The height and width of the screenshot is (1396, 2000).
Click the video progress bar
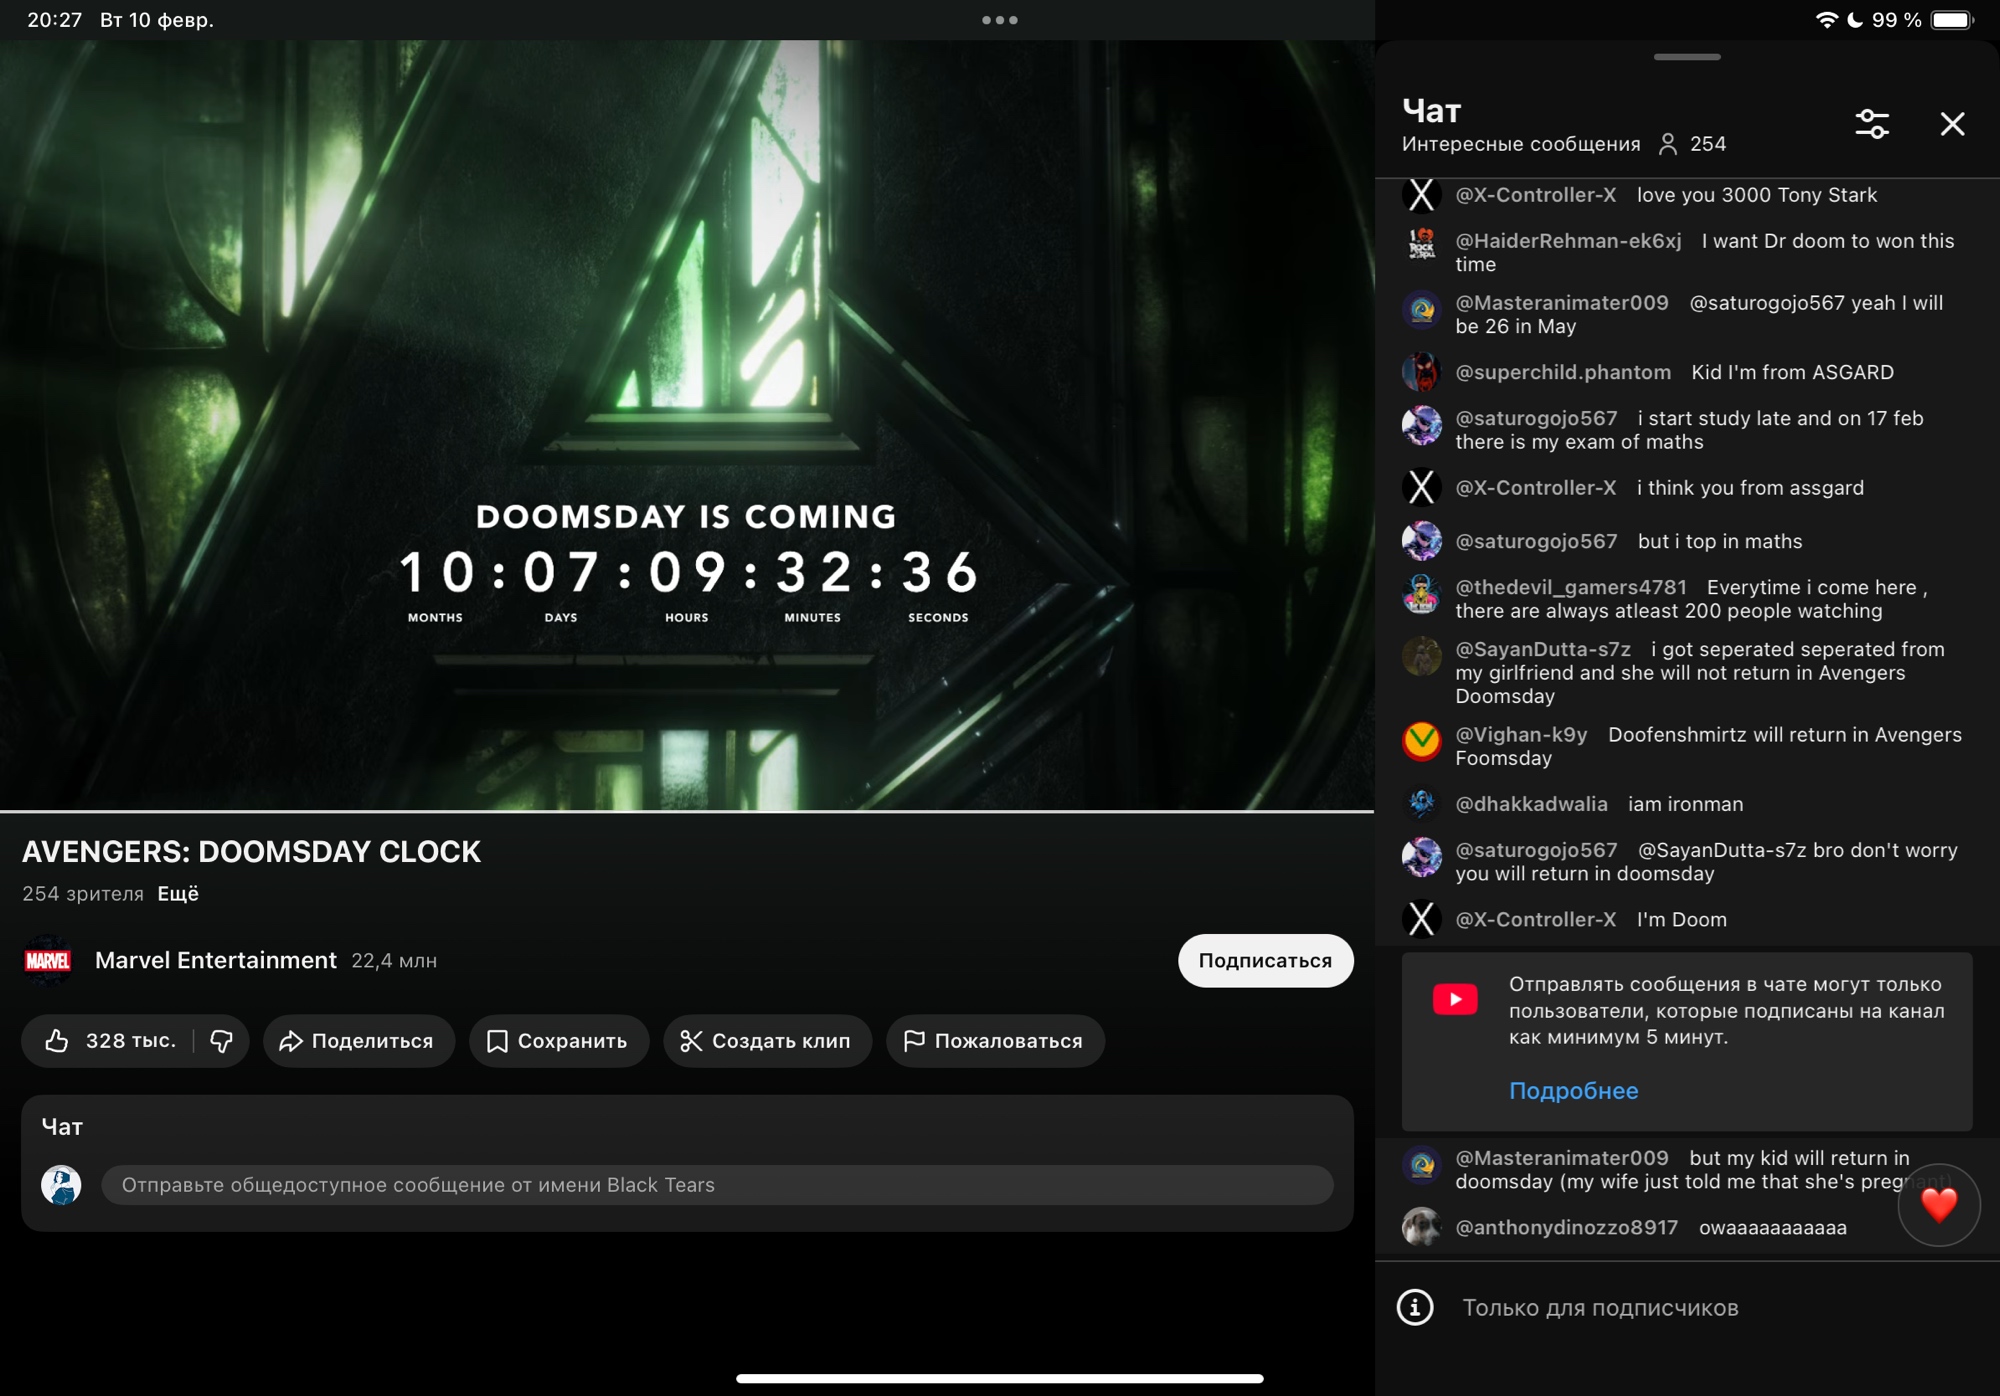pos(686,811)
